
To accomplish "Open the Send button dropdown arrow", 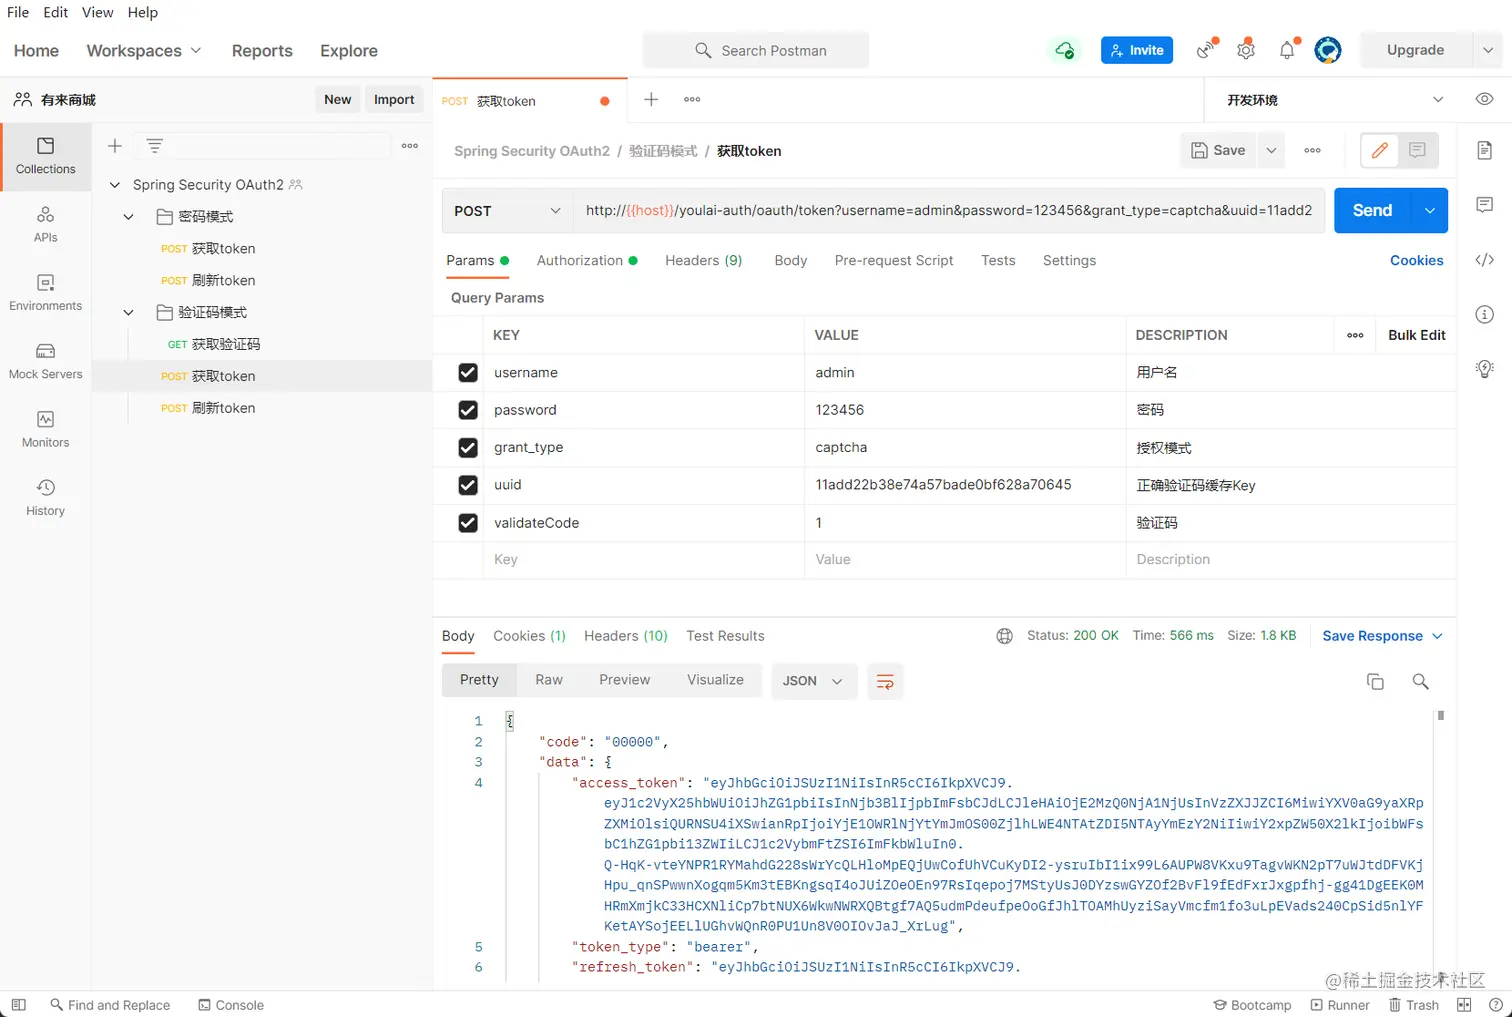I will (x=1430, y=211).
